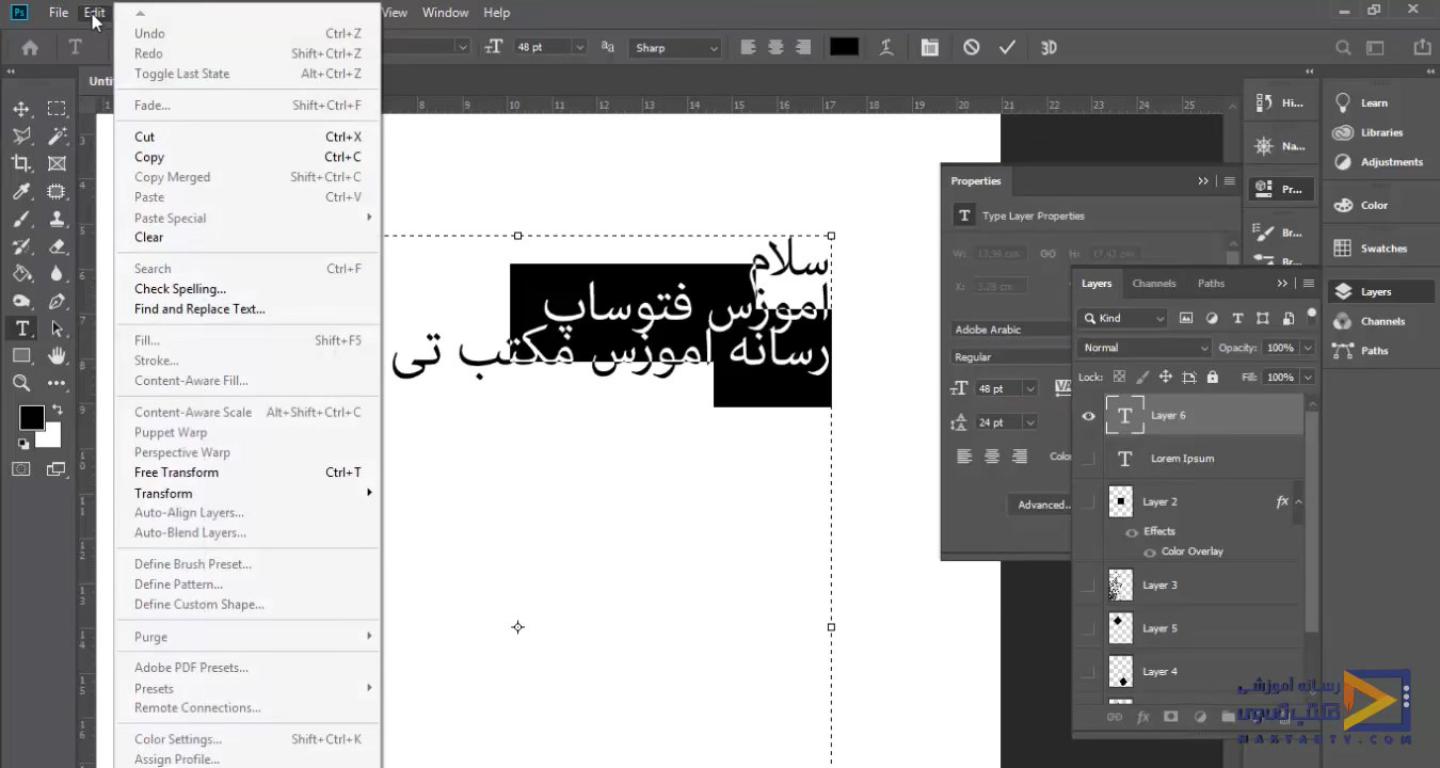
Task: Select the History Brush tool
Action: (x=21, y=246)
